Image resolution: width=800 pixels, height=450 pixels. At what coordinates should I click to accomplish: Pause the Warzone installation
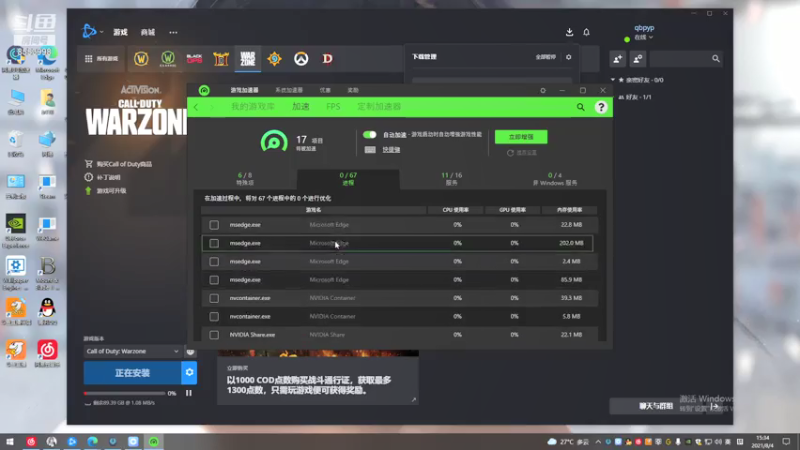click(189, 393)
